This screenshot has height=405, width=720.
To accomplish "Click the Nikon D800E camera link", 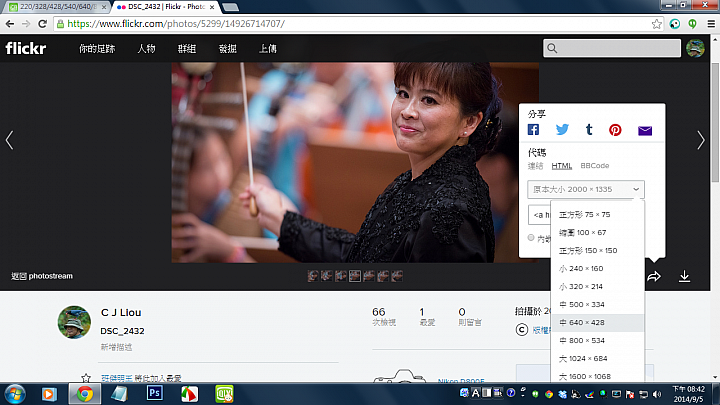I will [x=461, y=380].
